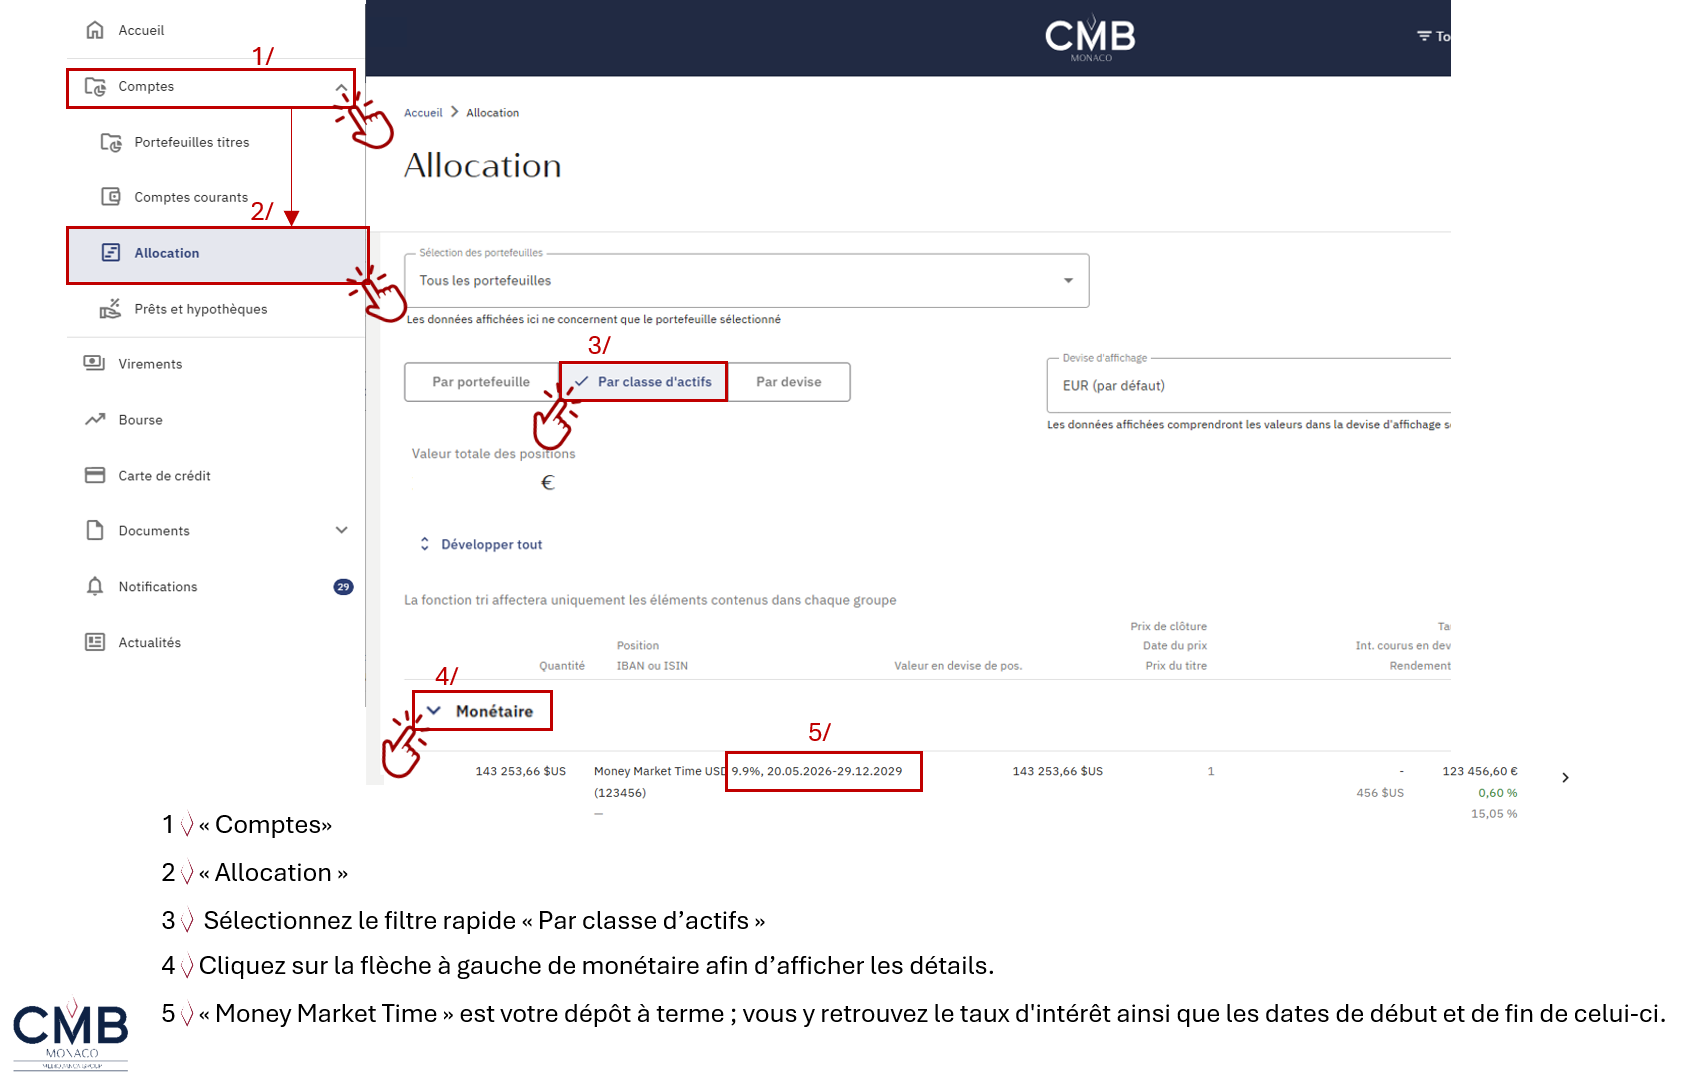This screenshot has width=1700, height=1077.
Task: Toggle the Par classe d'actifs filter
Action: coord(643,382)
